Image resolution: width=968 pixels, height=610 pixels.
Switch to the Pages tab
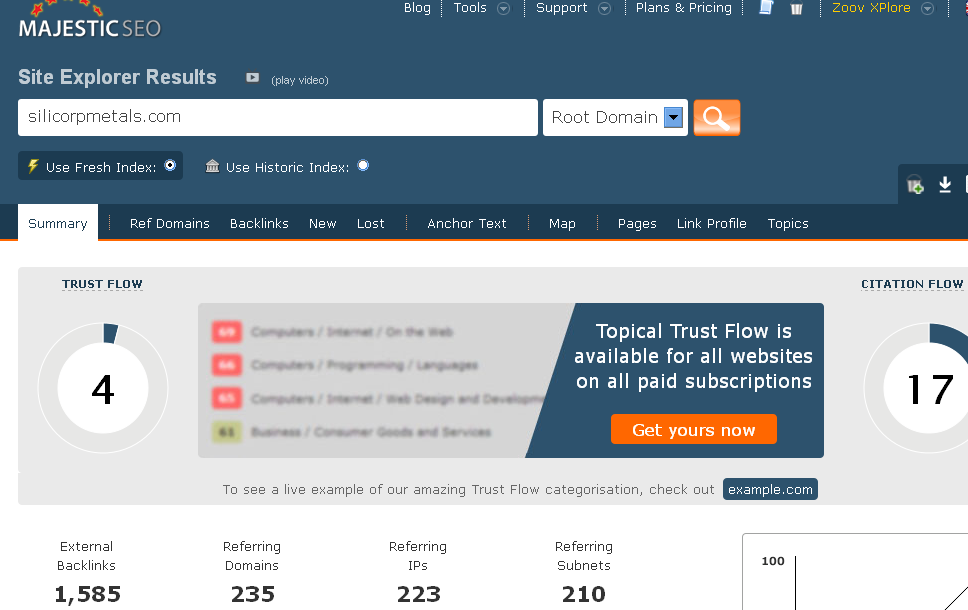[x=637, y=224]
